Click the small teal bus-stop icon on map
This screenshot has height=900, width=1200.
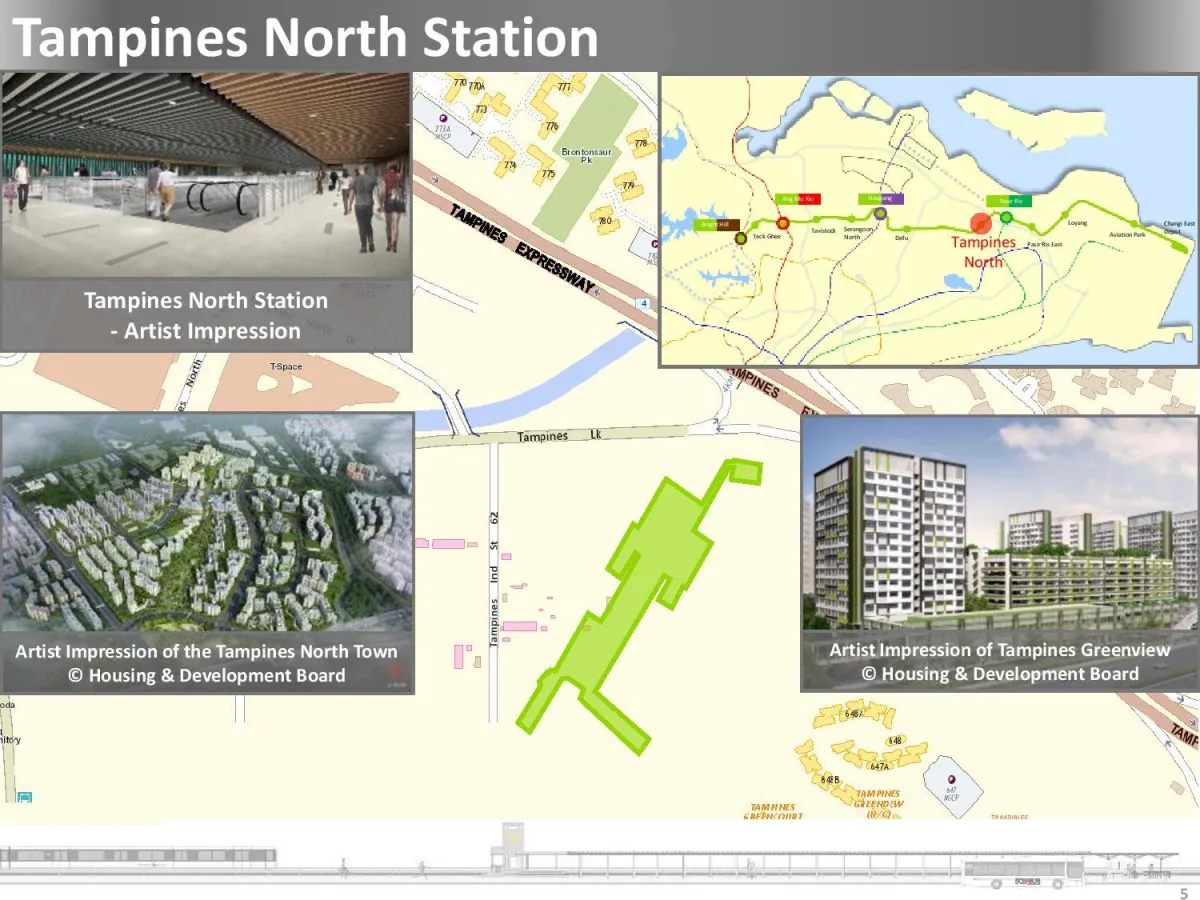[24, 797]
